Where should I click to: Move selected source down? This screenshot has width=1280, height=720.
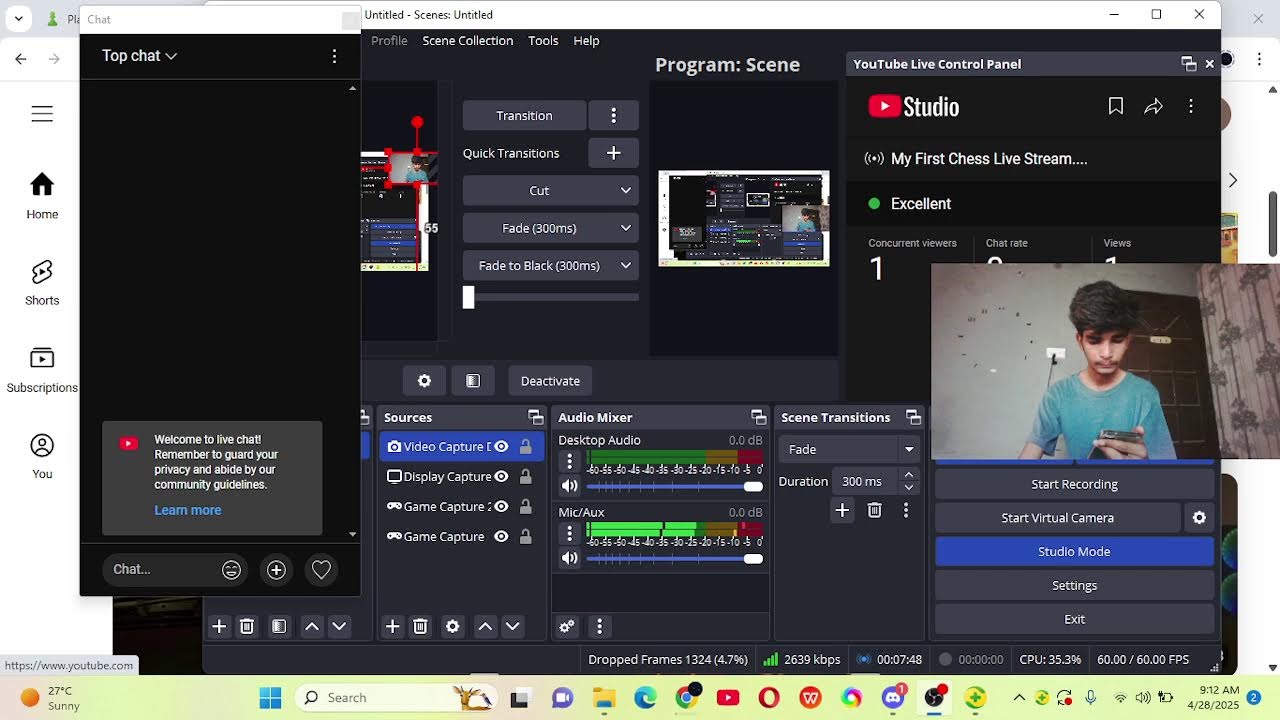pos(512,626)
